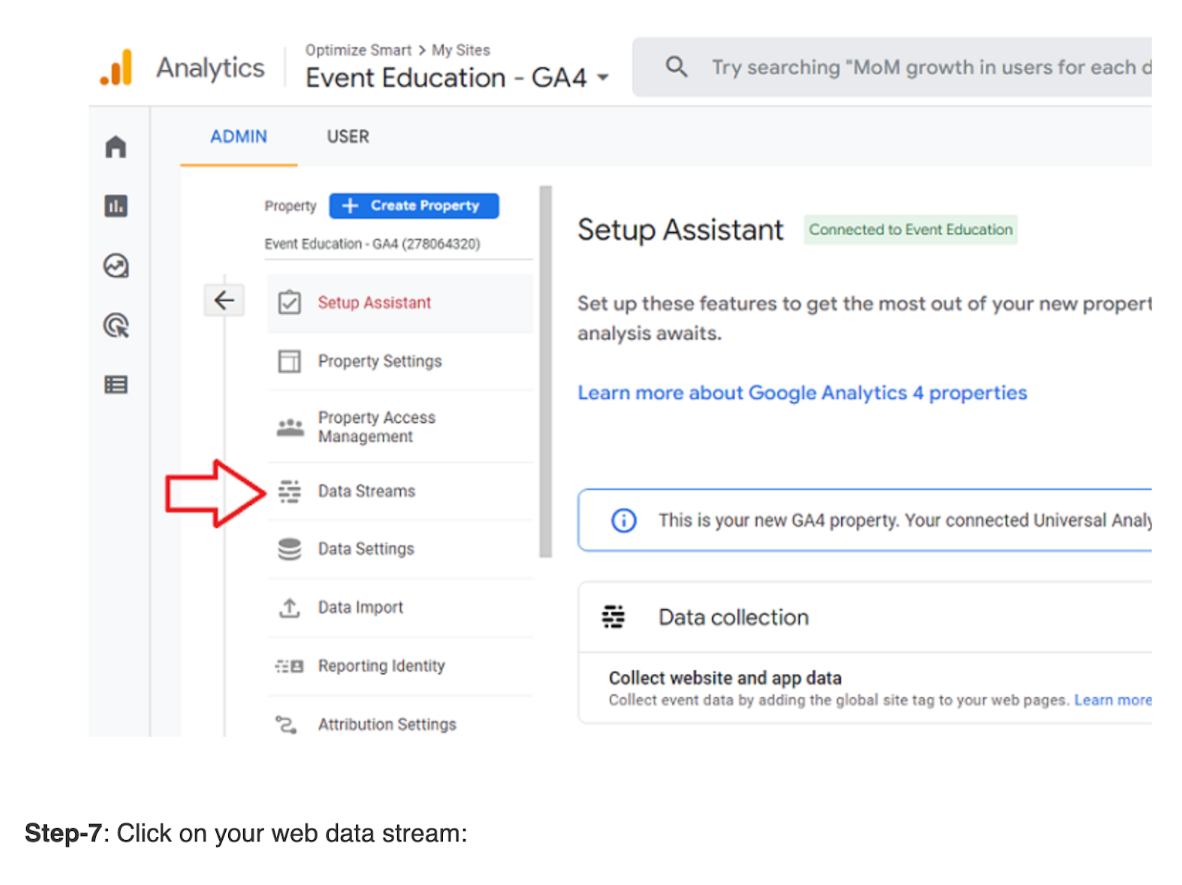Open the Advertising cursor icon in sidebar

tap(116, 326)
